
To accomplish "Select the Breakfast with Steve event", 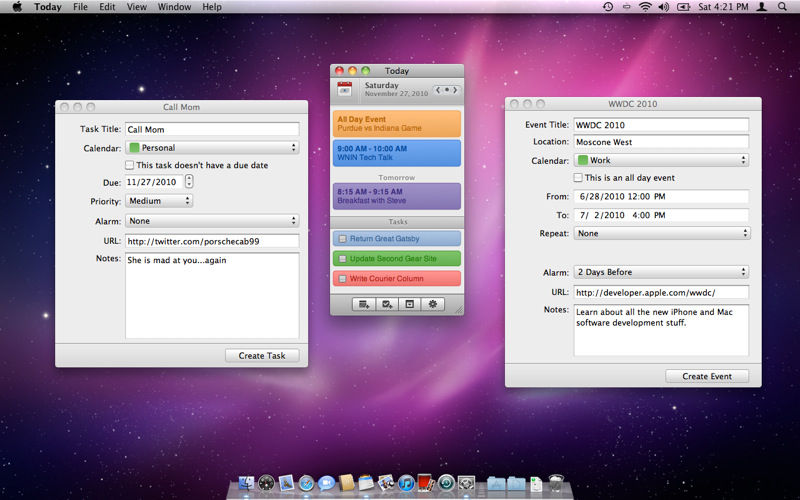I will [x=396, y=196].
